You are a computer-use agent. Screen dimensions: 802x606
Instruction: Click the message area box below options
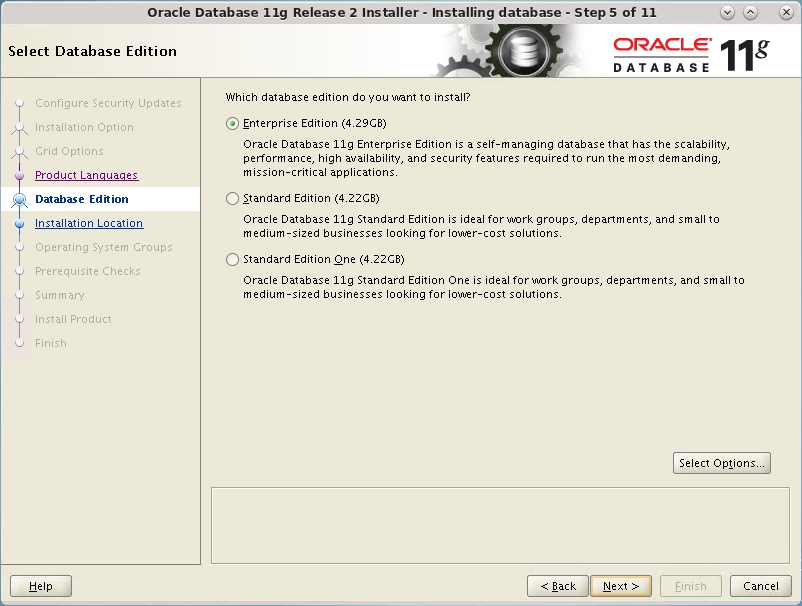500,525
